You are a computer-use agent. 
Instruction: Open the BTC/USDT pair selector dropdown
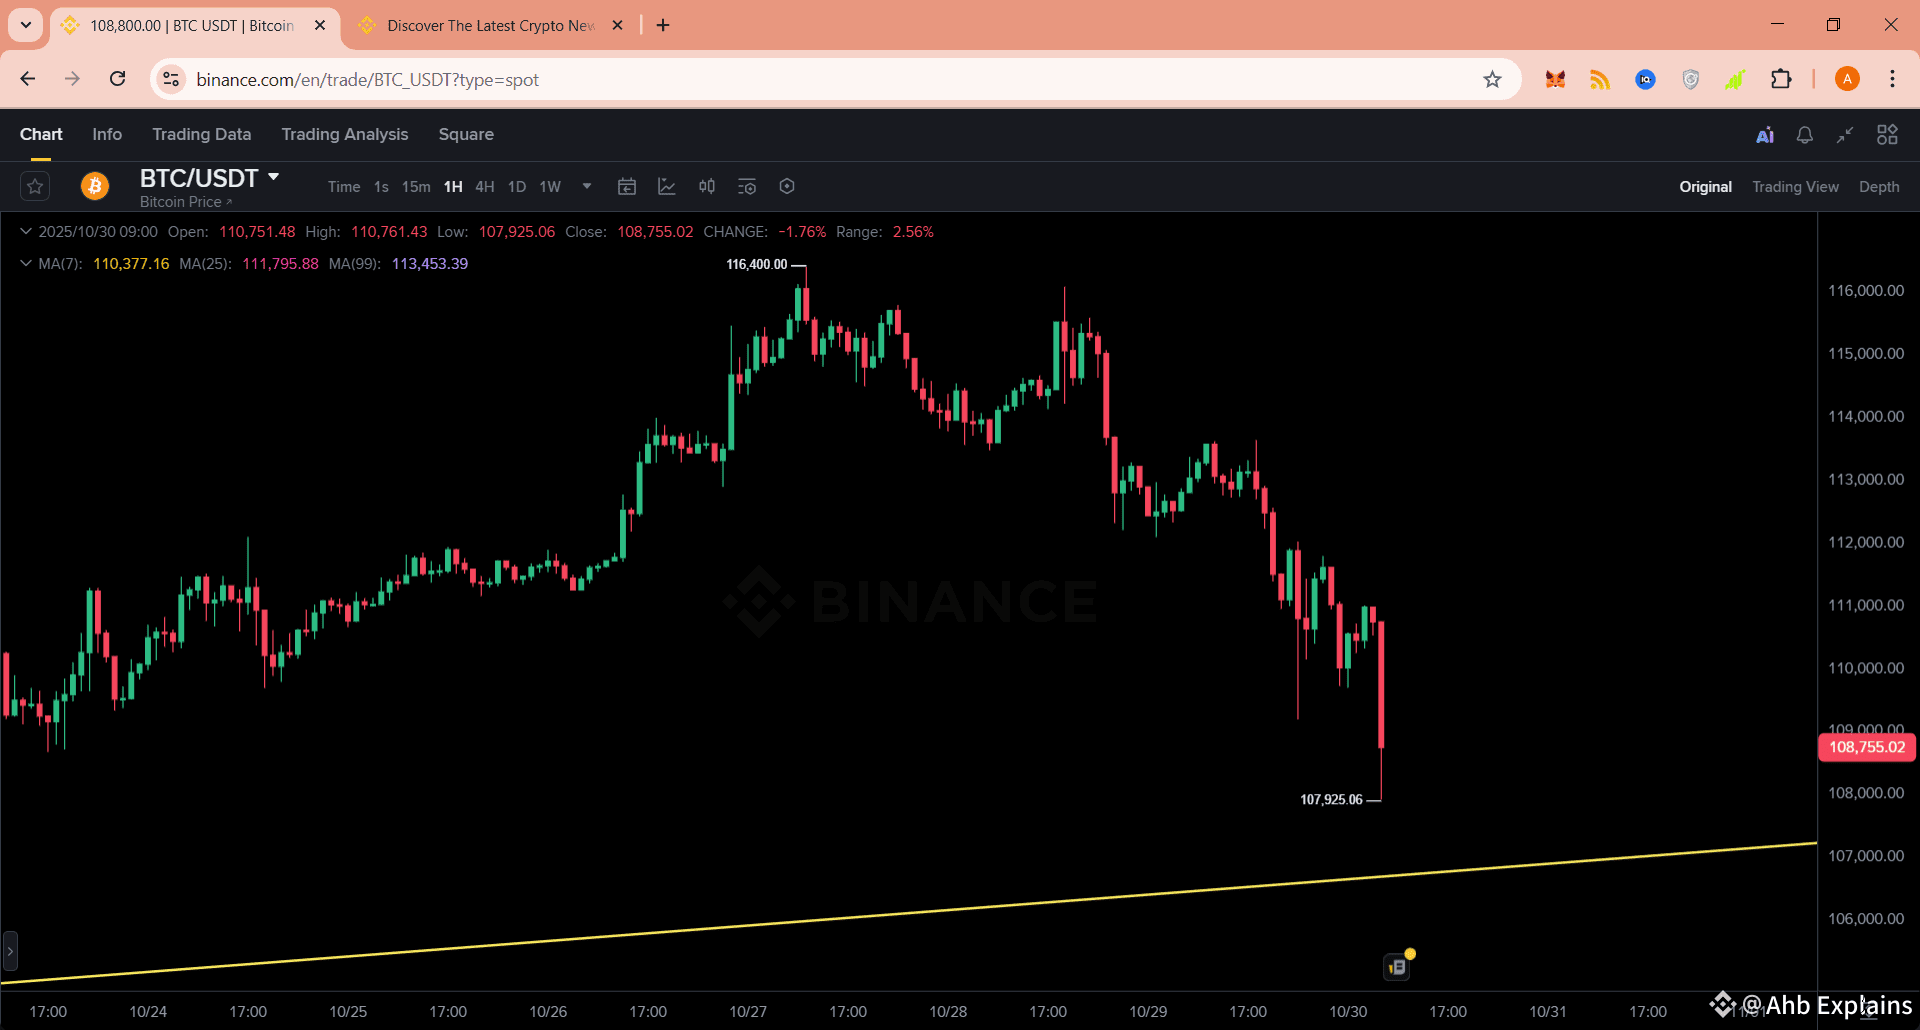(273, 177)
